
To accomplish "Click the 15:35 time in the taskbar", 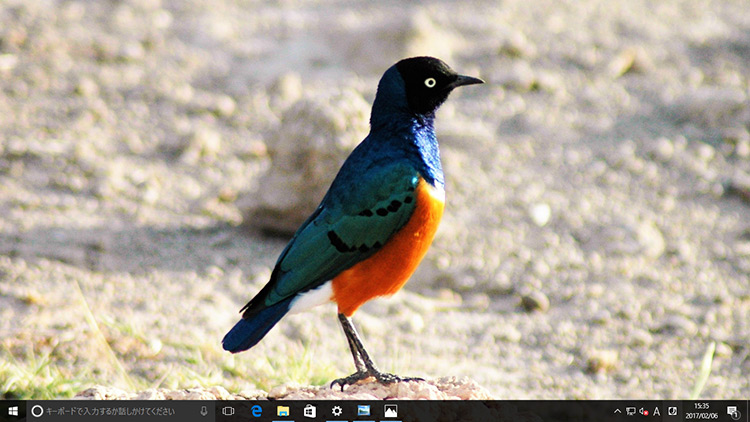I will point(701,406).
